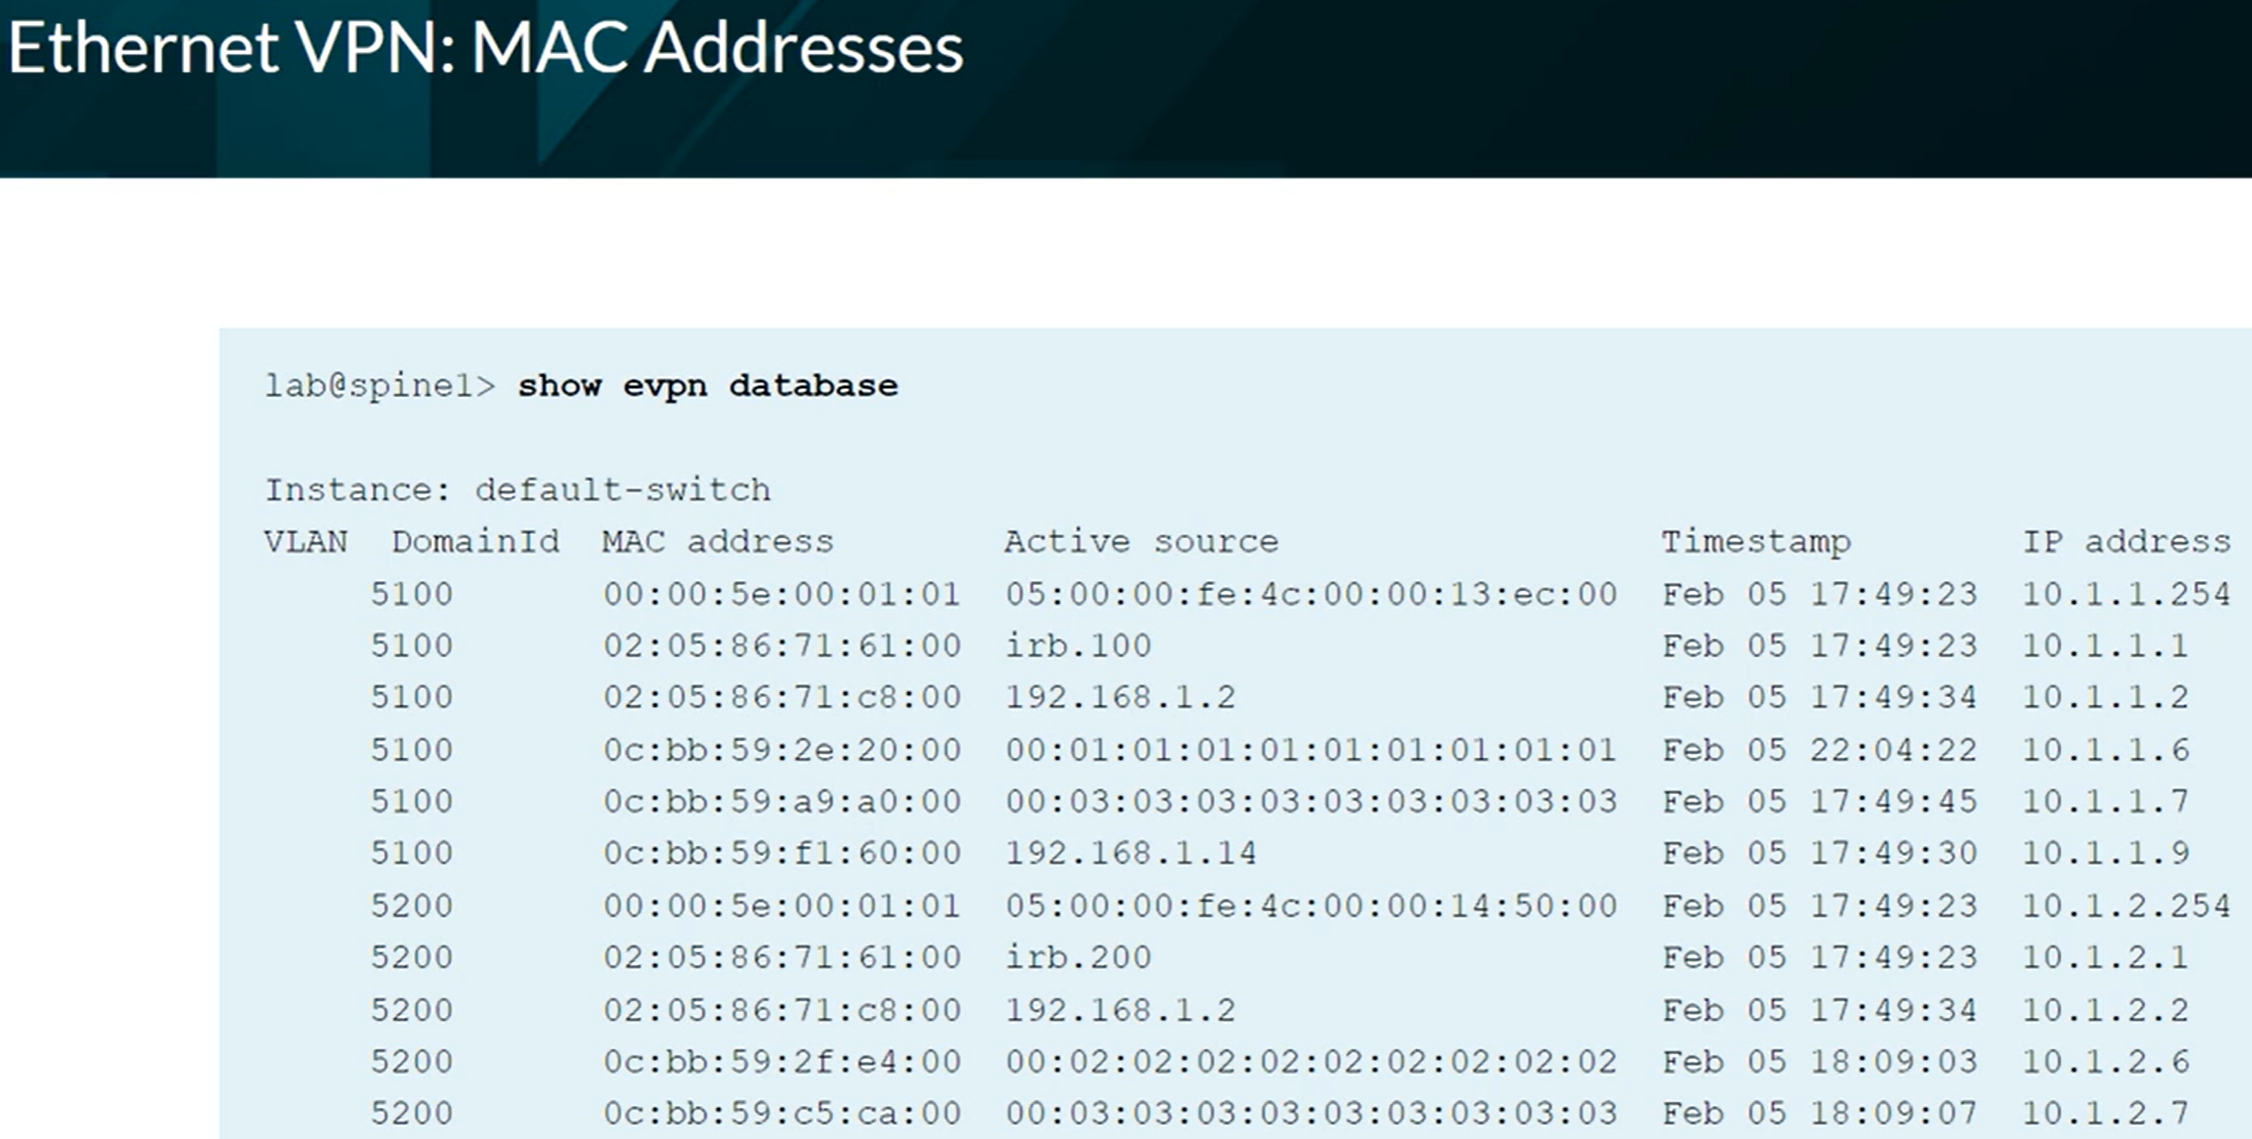
Task: Click the lab@spine1> prompt text
Action: click(x=380, y=386)
